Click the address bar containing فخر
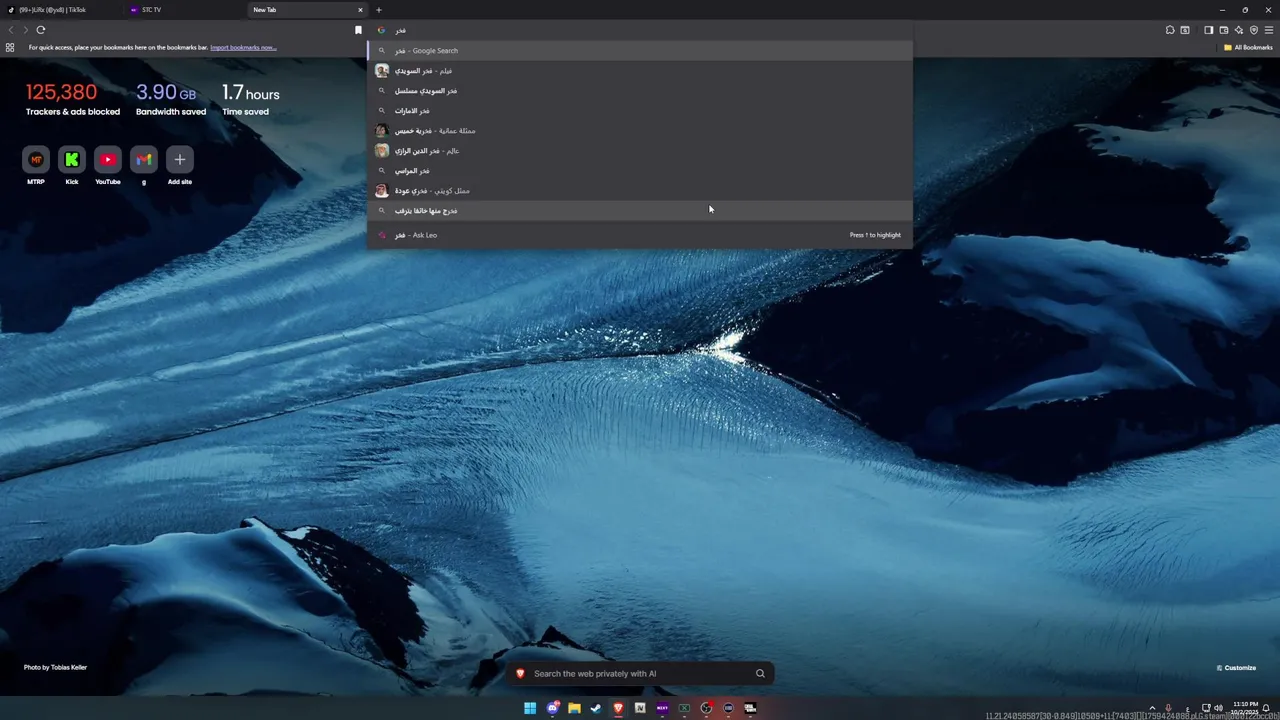The width and height of the screenshot is (1280, 720). [x=640, y=30]
